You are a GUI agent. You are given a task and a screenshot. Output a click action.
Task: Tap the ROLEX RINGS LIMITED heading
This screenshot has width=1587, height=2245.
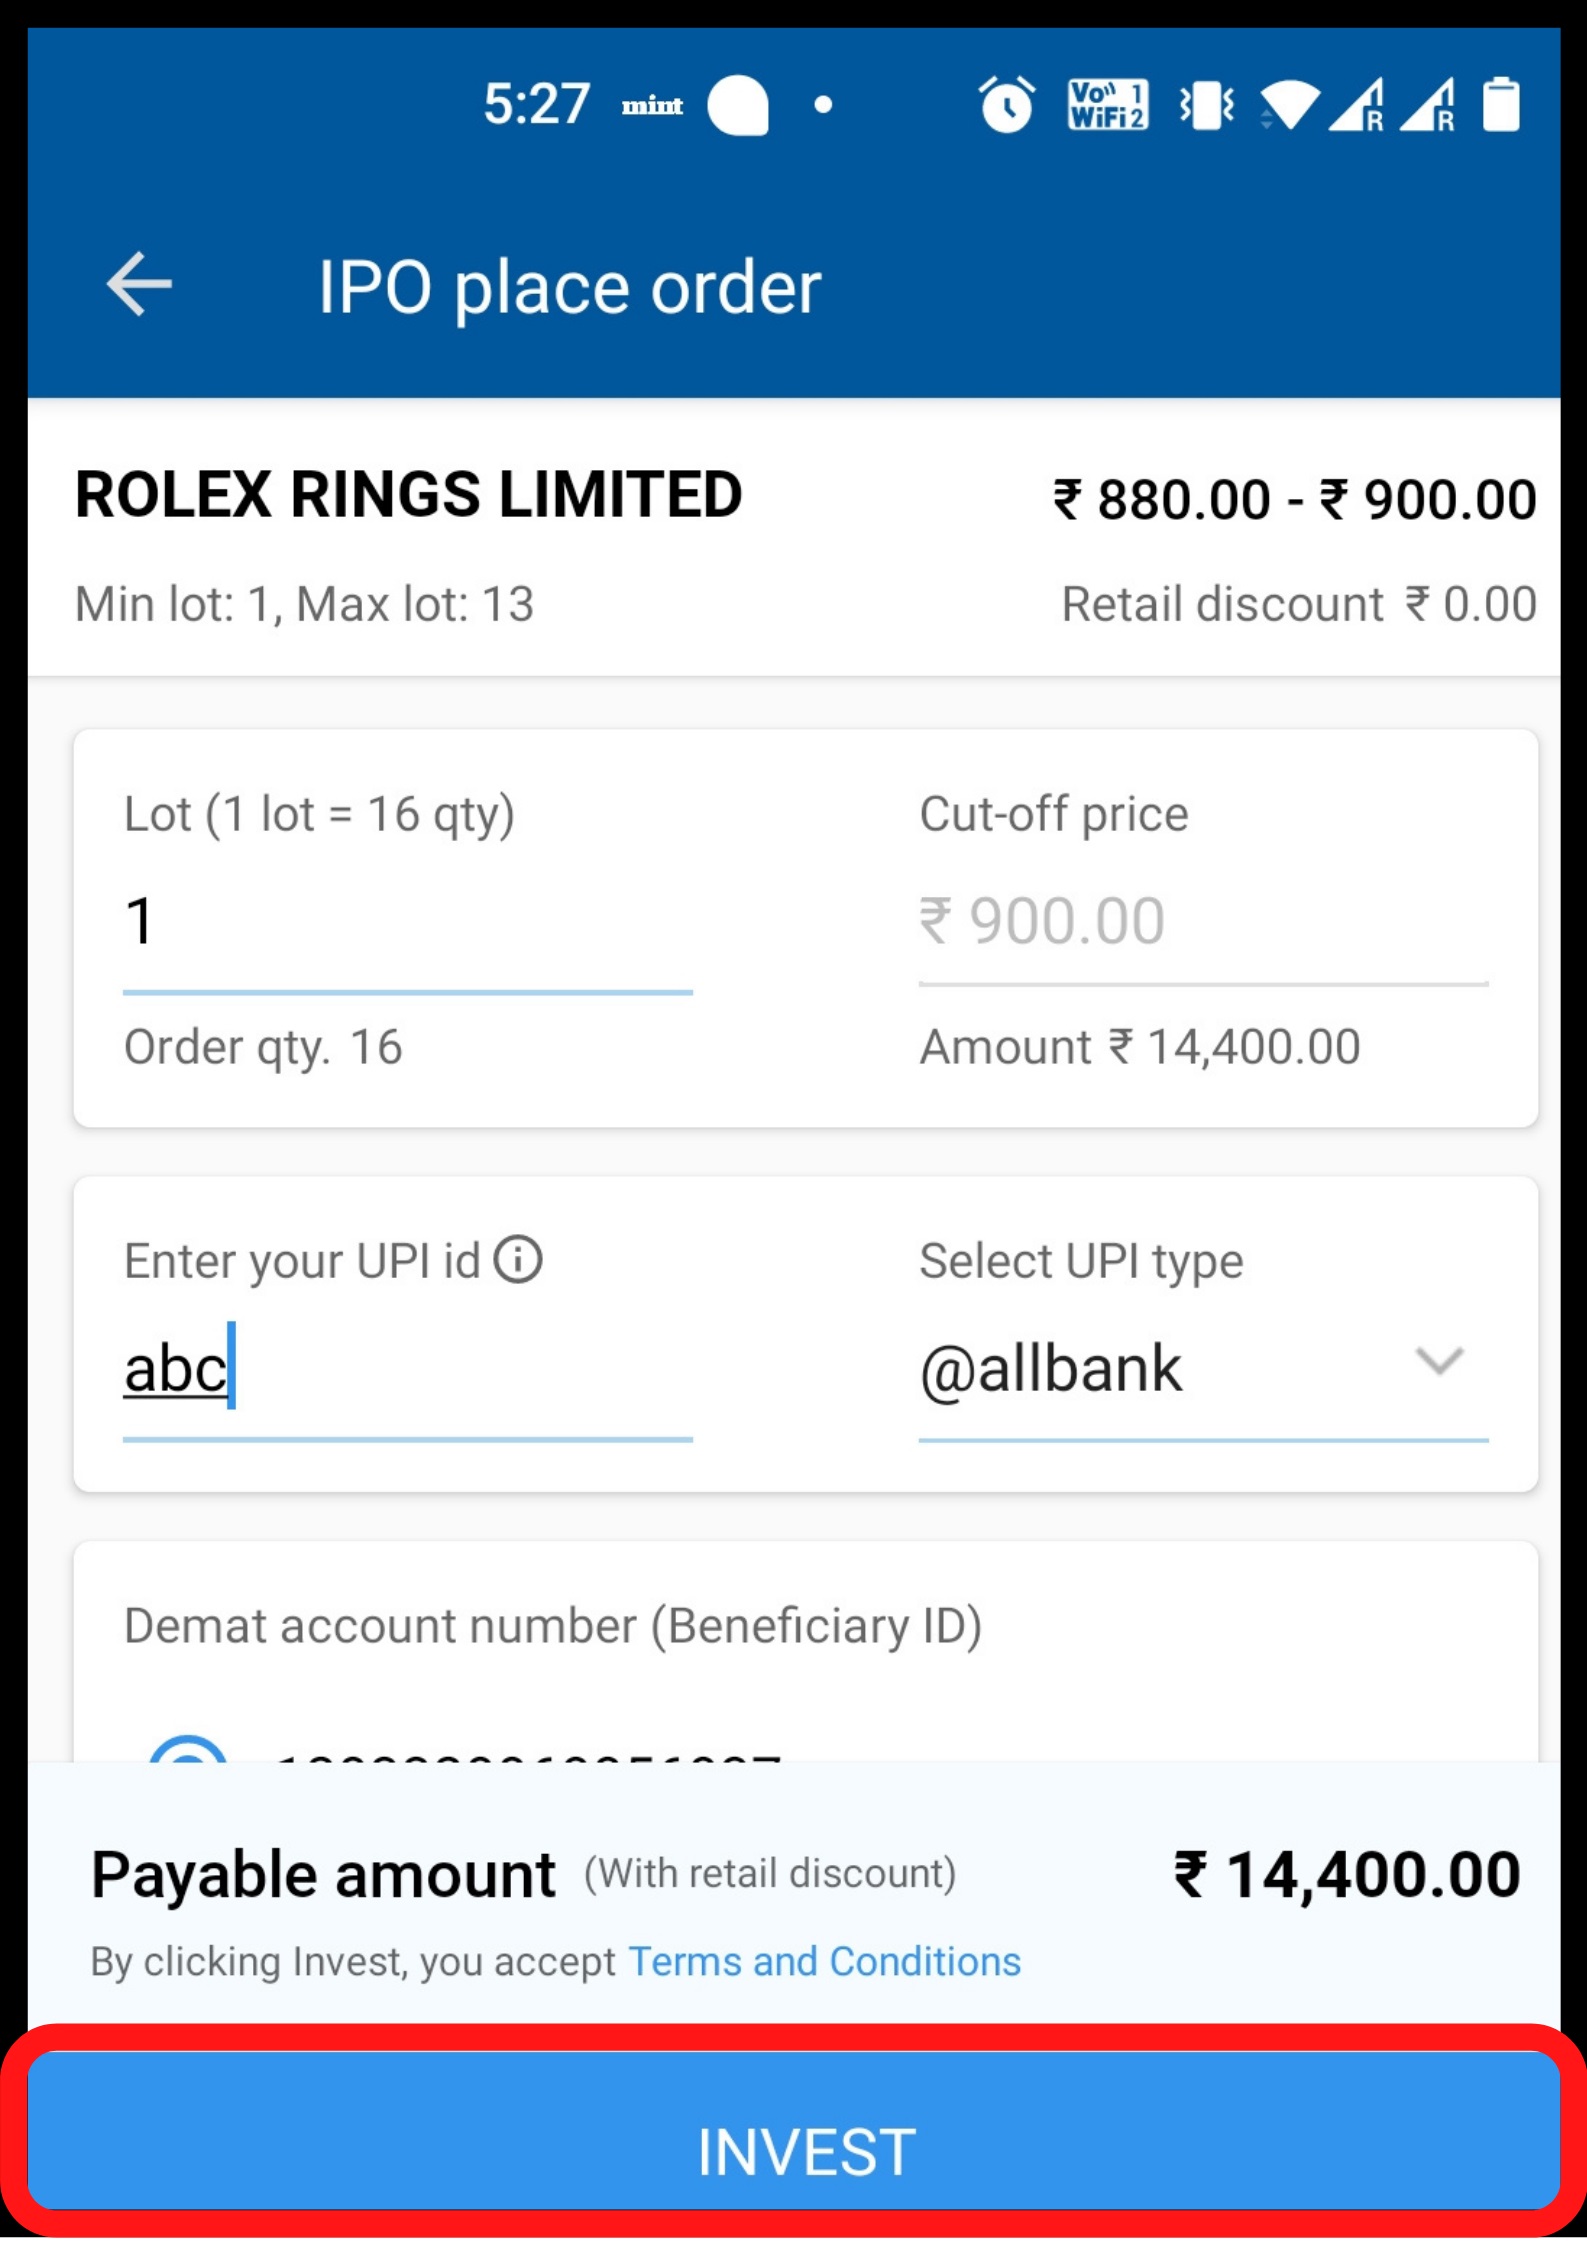(408, 495)
